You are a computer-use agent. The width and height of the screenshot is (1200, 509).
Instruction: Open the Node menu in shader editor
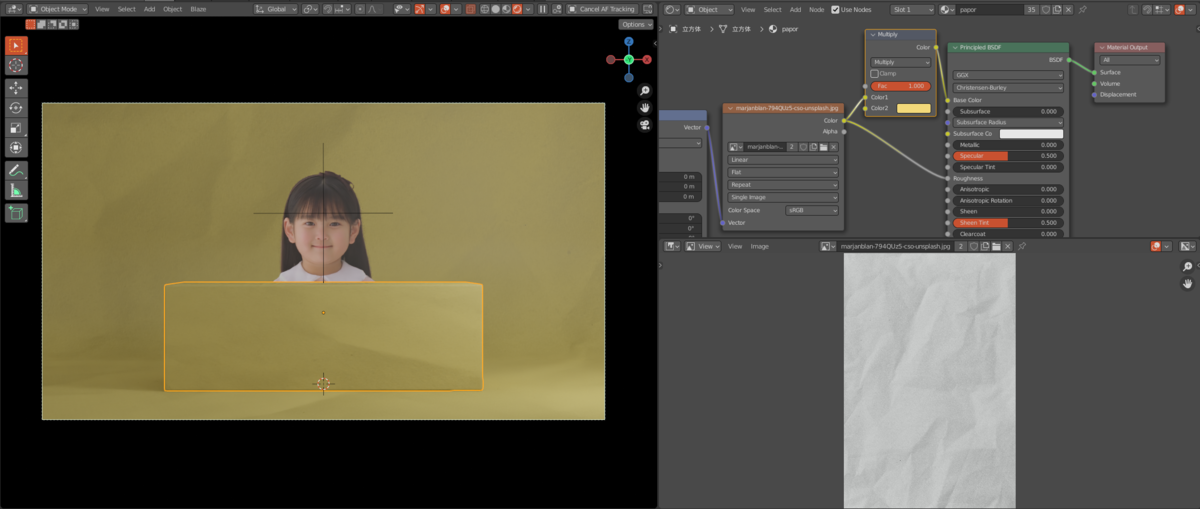[x=817, y=9]
